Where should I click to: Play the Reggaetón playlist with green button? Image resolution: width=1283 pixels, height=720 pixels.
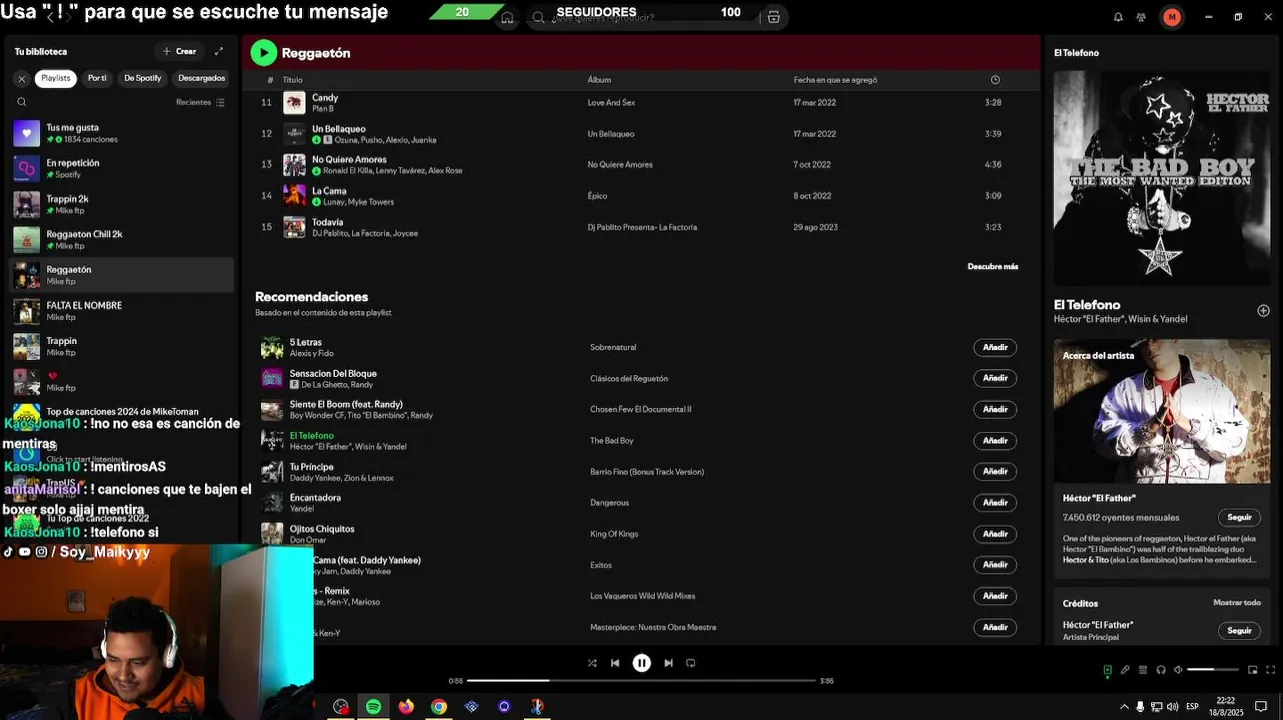264,53
